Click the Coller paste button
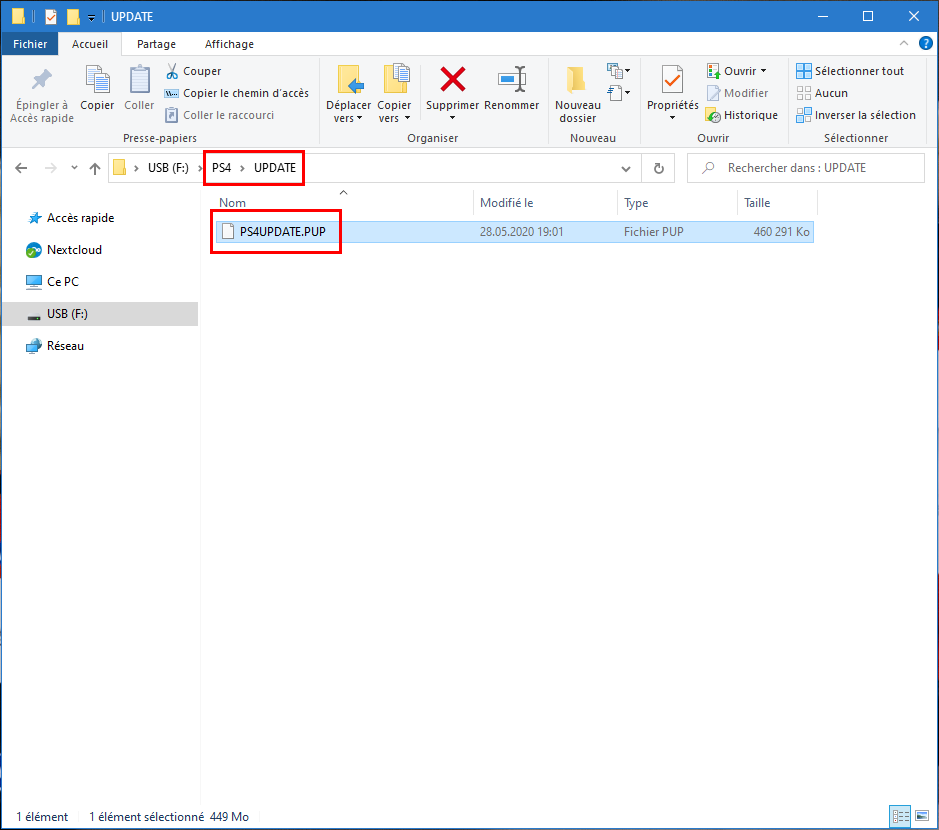Image resolution: width=939 pixels, height=830 pixels. click(x=139, y=88)
